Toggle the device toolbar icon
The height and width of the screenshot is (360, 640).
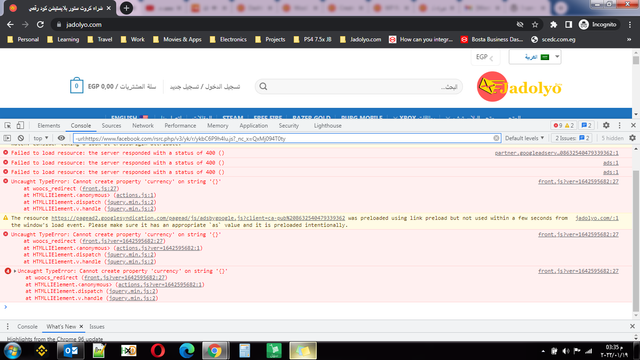[x=20, y=125]
